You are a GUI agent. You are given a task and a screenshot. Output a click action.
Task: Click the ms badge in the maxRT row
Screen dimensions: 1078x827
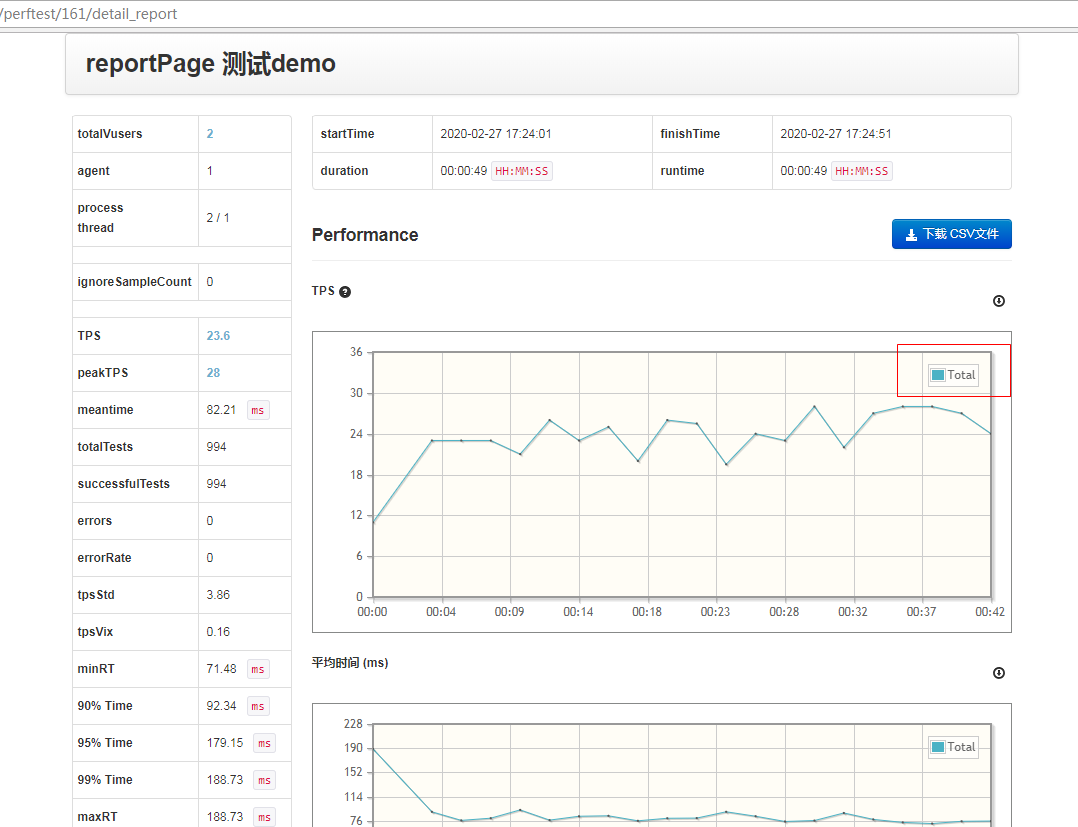click(x=264, y=817)
